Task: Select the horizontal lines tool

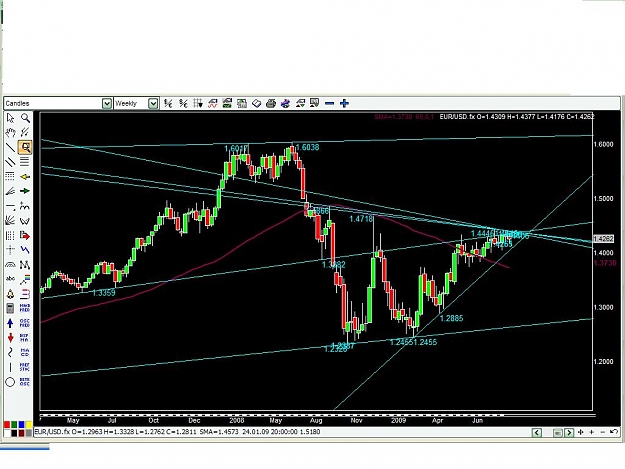Action: point(25,162)
